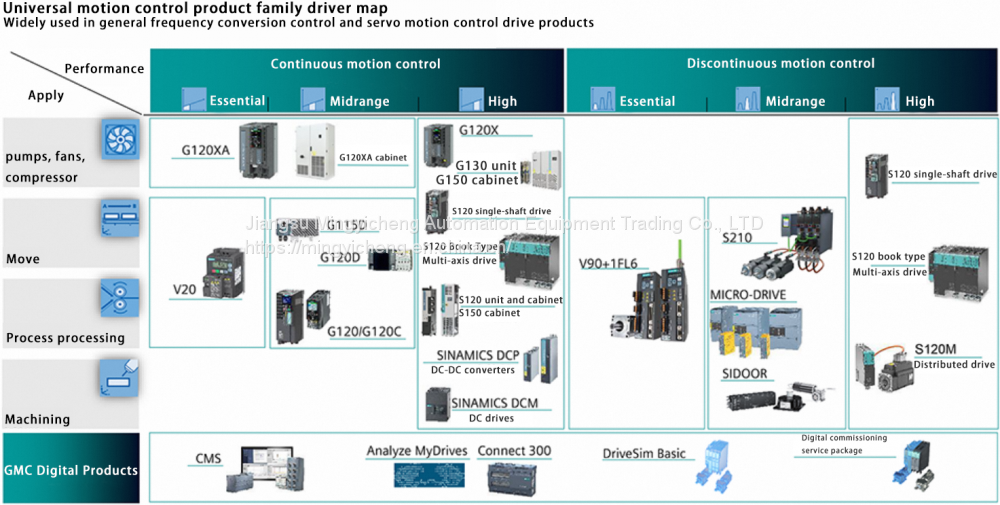Select the Discontinuous motion control header
Viewport: 1000px width, 505px height.
pyautogui.click(x=780, y=64)
